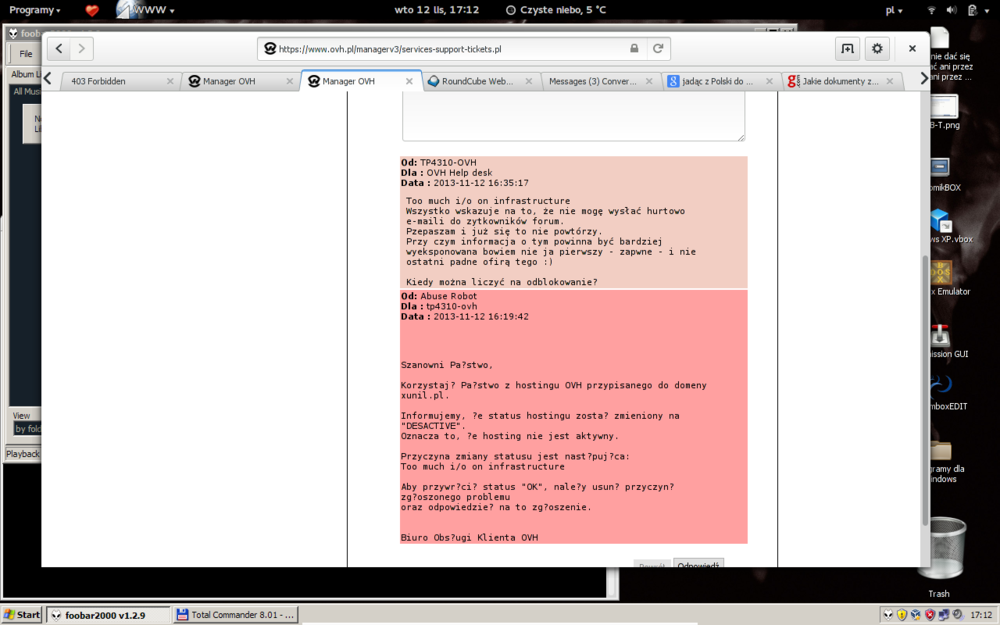The height and width of the screenshot is (625, 1000).
Task: Click the padlock icon in address bar
Action: coord(634,48)
